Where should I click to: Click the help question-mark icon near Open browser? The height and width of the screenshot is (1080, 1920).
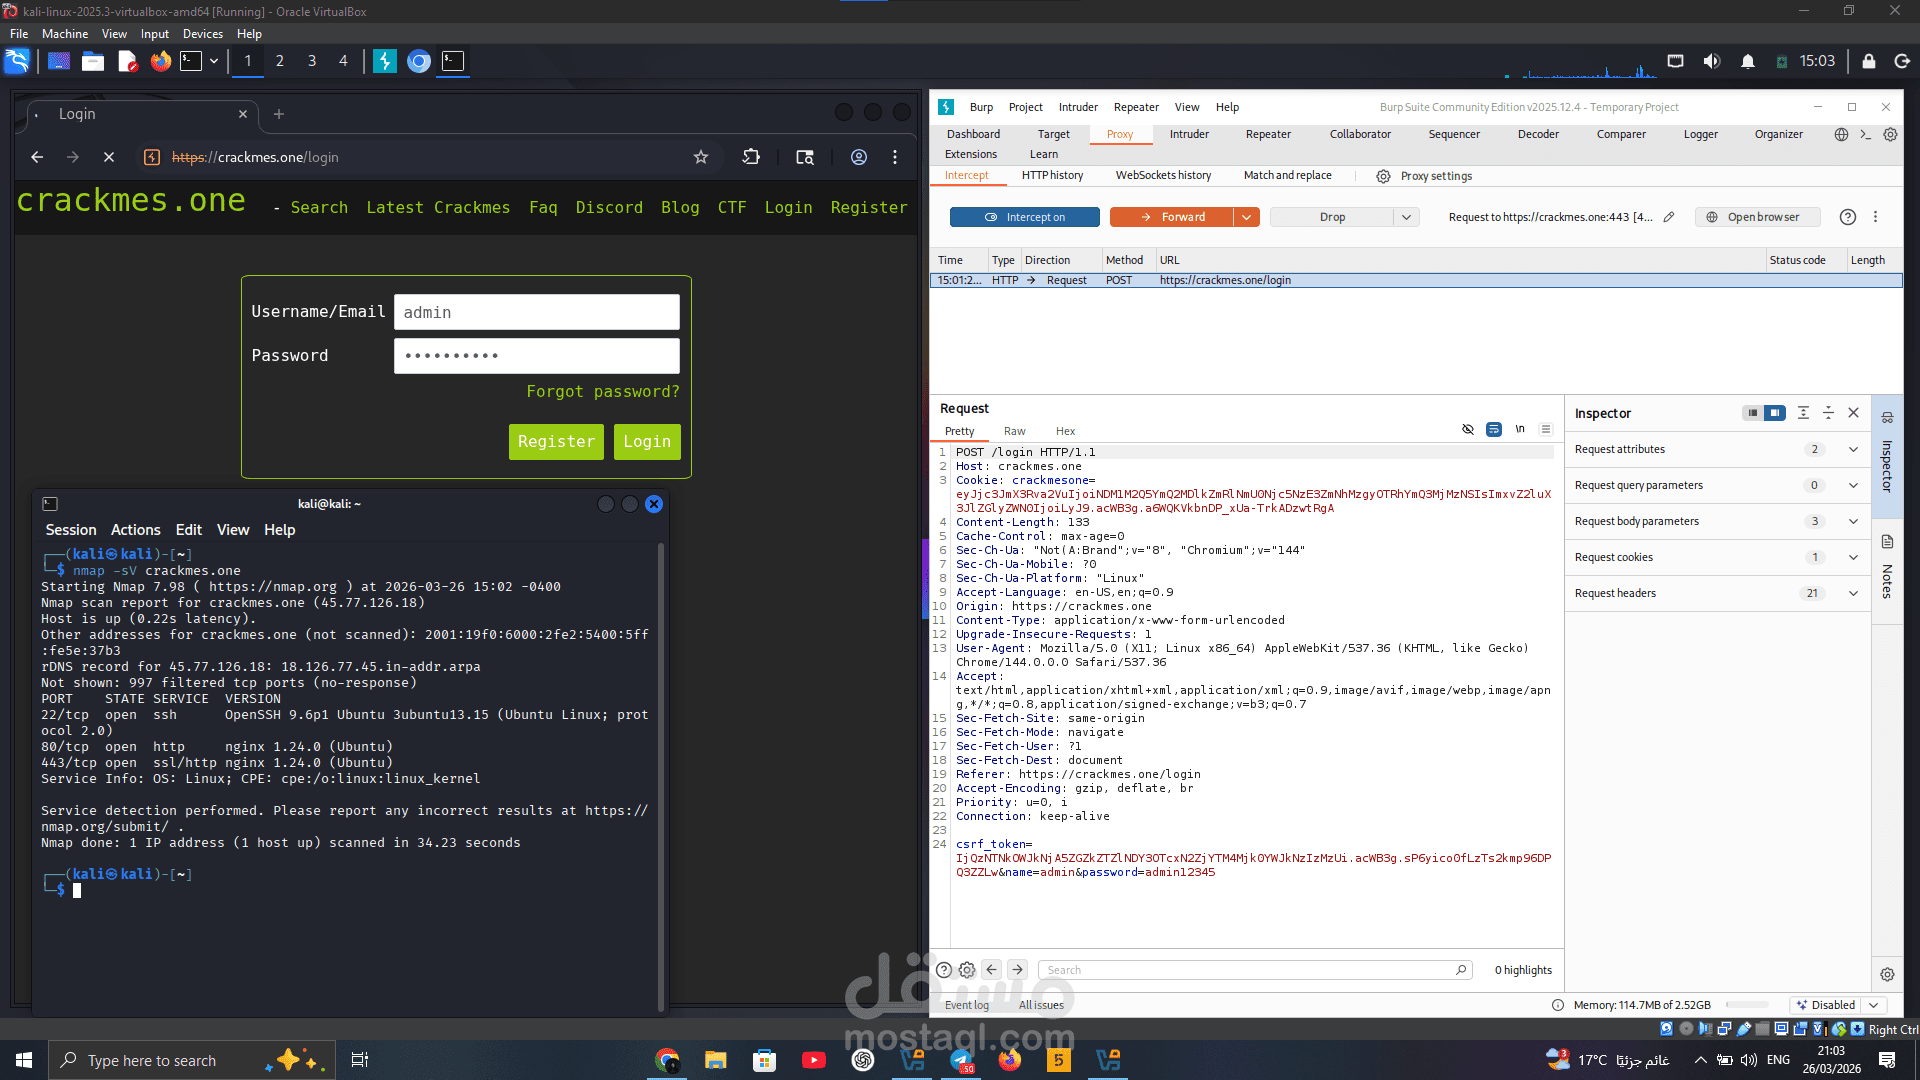tap(1847, 217)
